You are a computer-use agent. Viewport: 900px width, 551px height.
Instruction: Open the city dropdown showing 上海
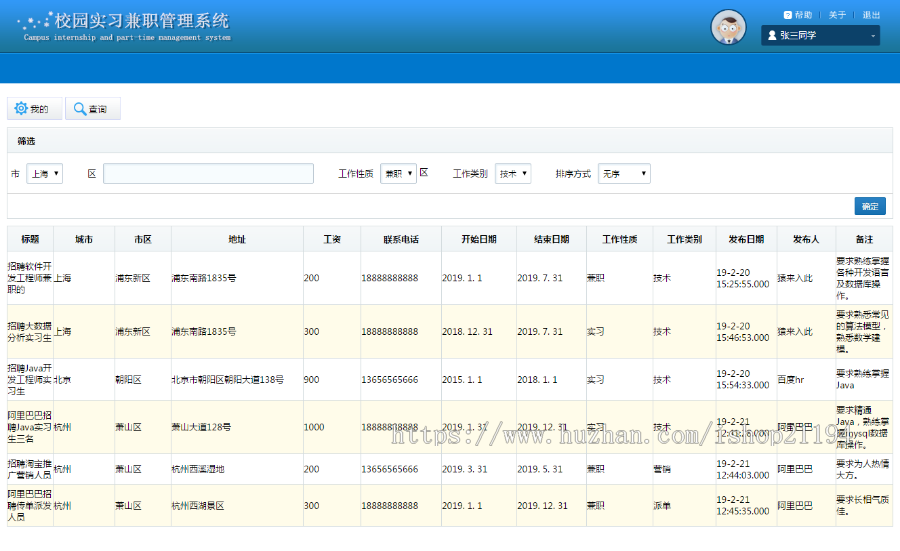[x=44, y=173]
